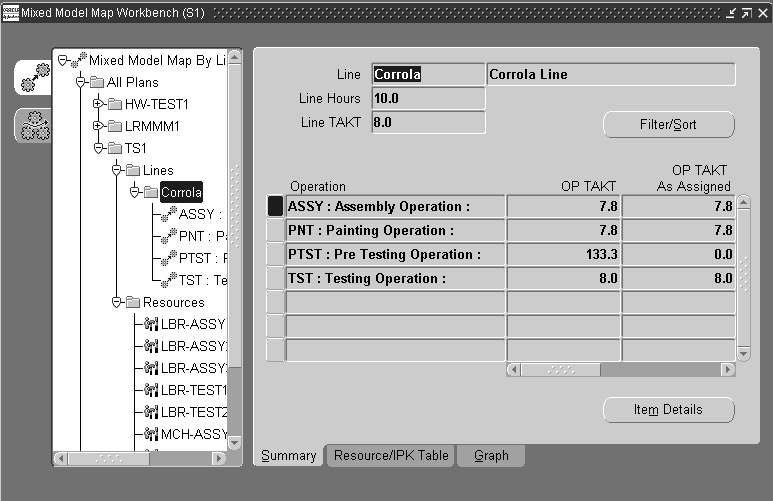
Task: Click PNT : Painting Operation cell
Action: [395, 230]
